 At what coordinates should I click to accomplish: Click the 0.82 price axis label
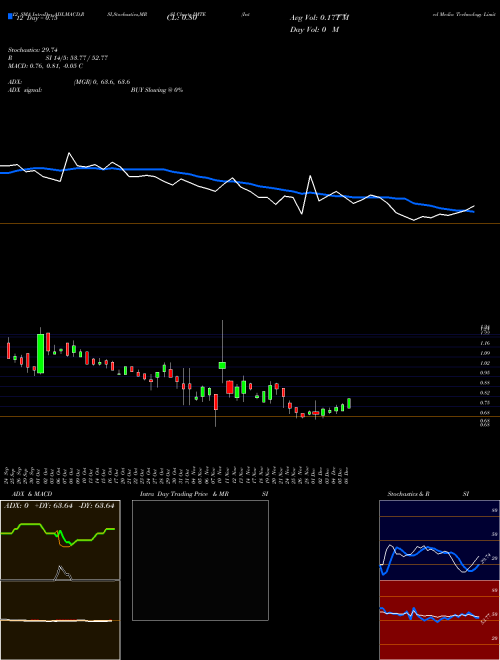coord(485,393)
